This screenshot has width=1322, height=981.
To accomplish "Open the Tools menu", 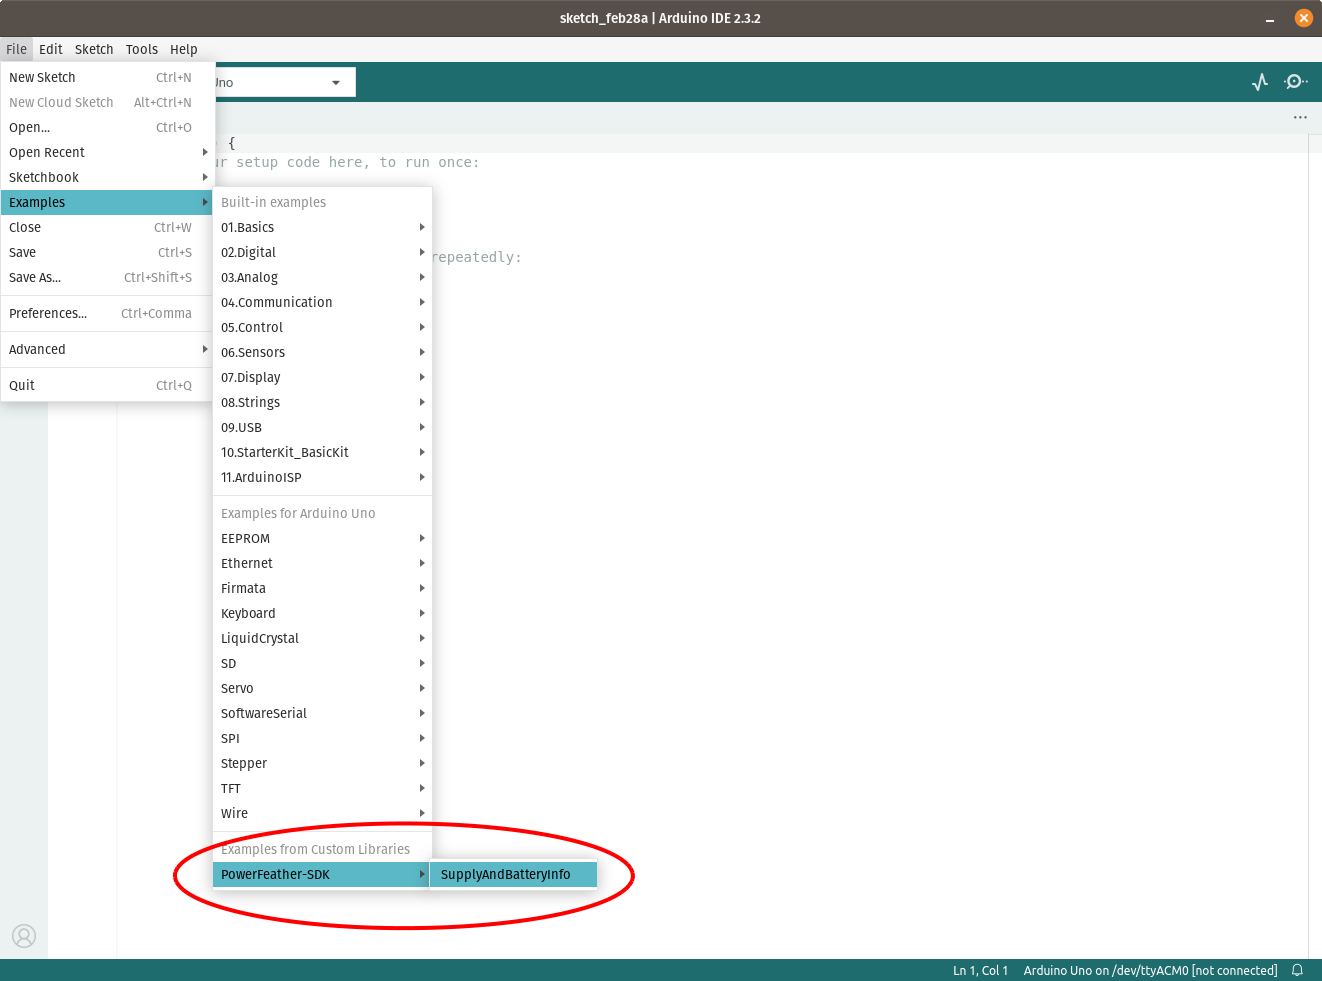I will click(141, 49).
